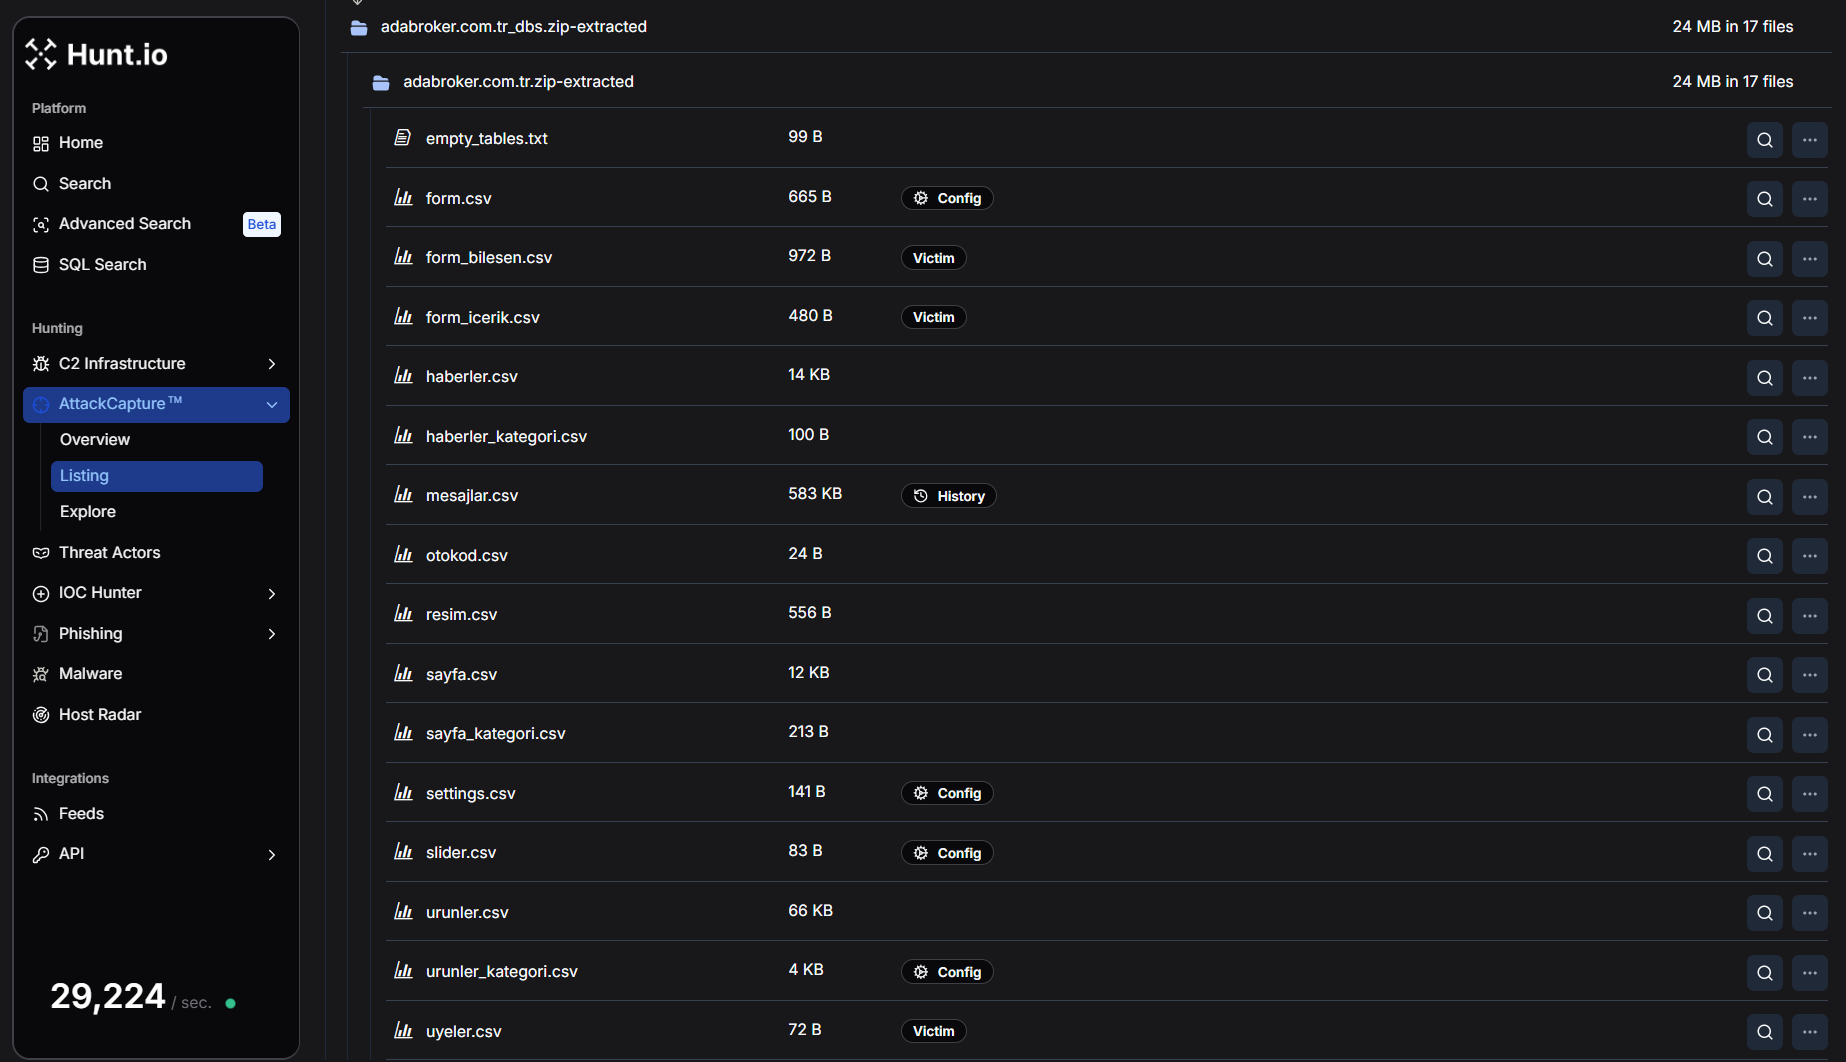Click the chart icon beside settings.csv
This screenshot has height=1062, width=1846.
pos(403,793)
